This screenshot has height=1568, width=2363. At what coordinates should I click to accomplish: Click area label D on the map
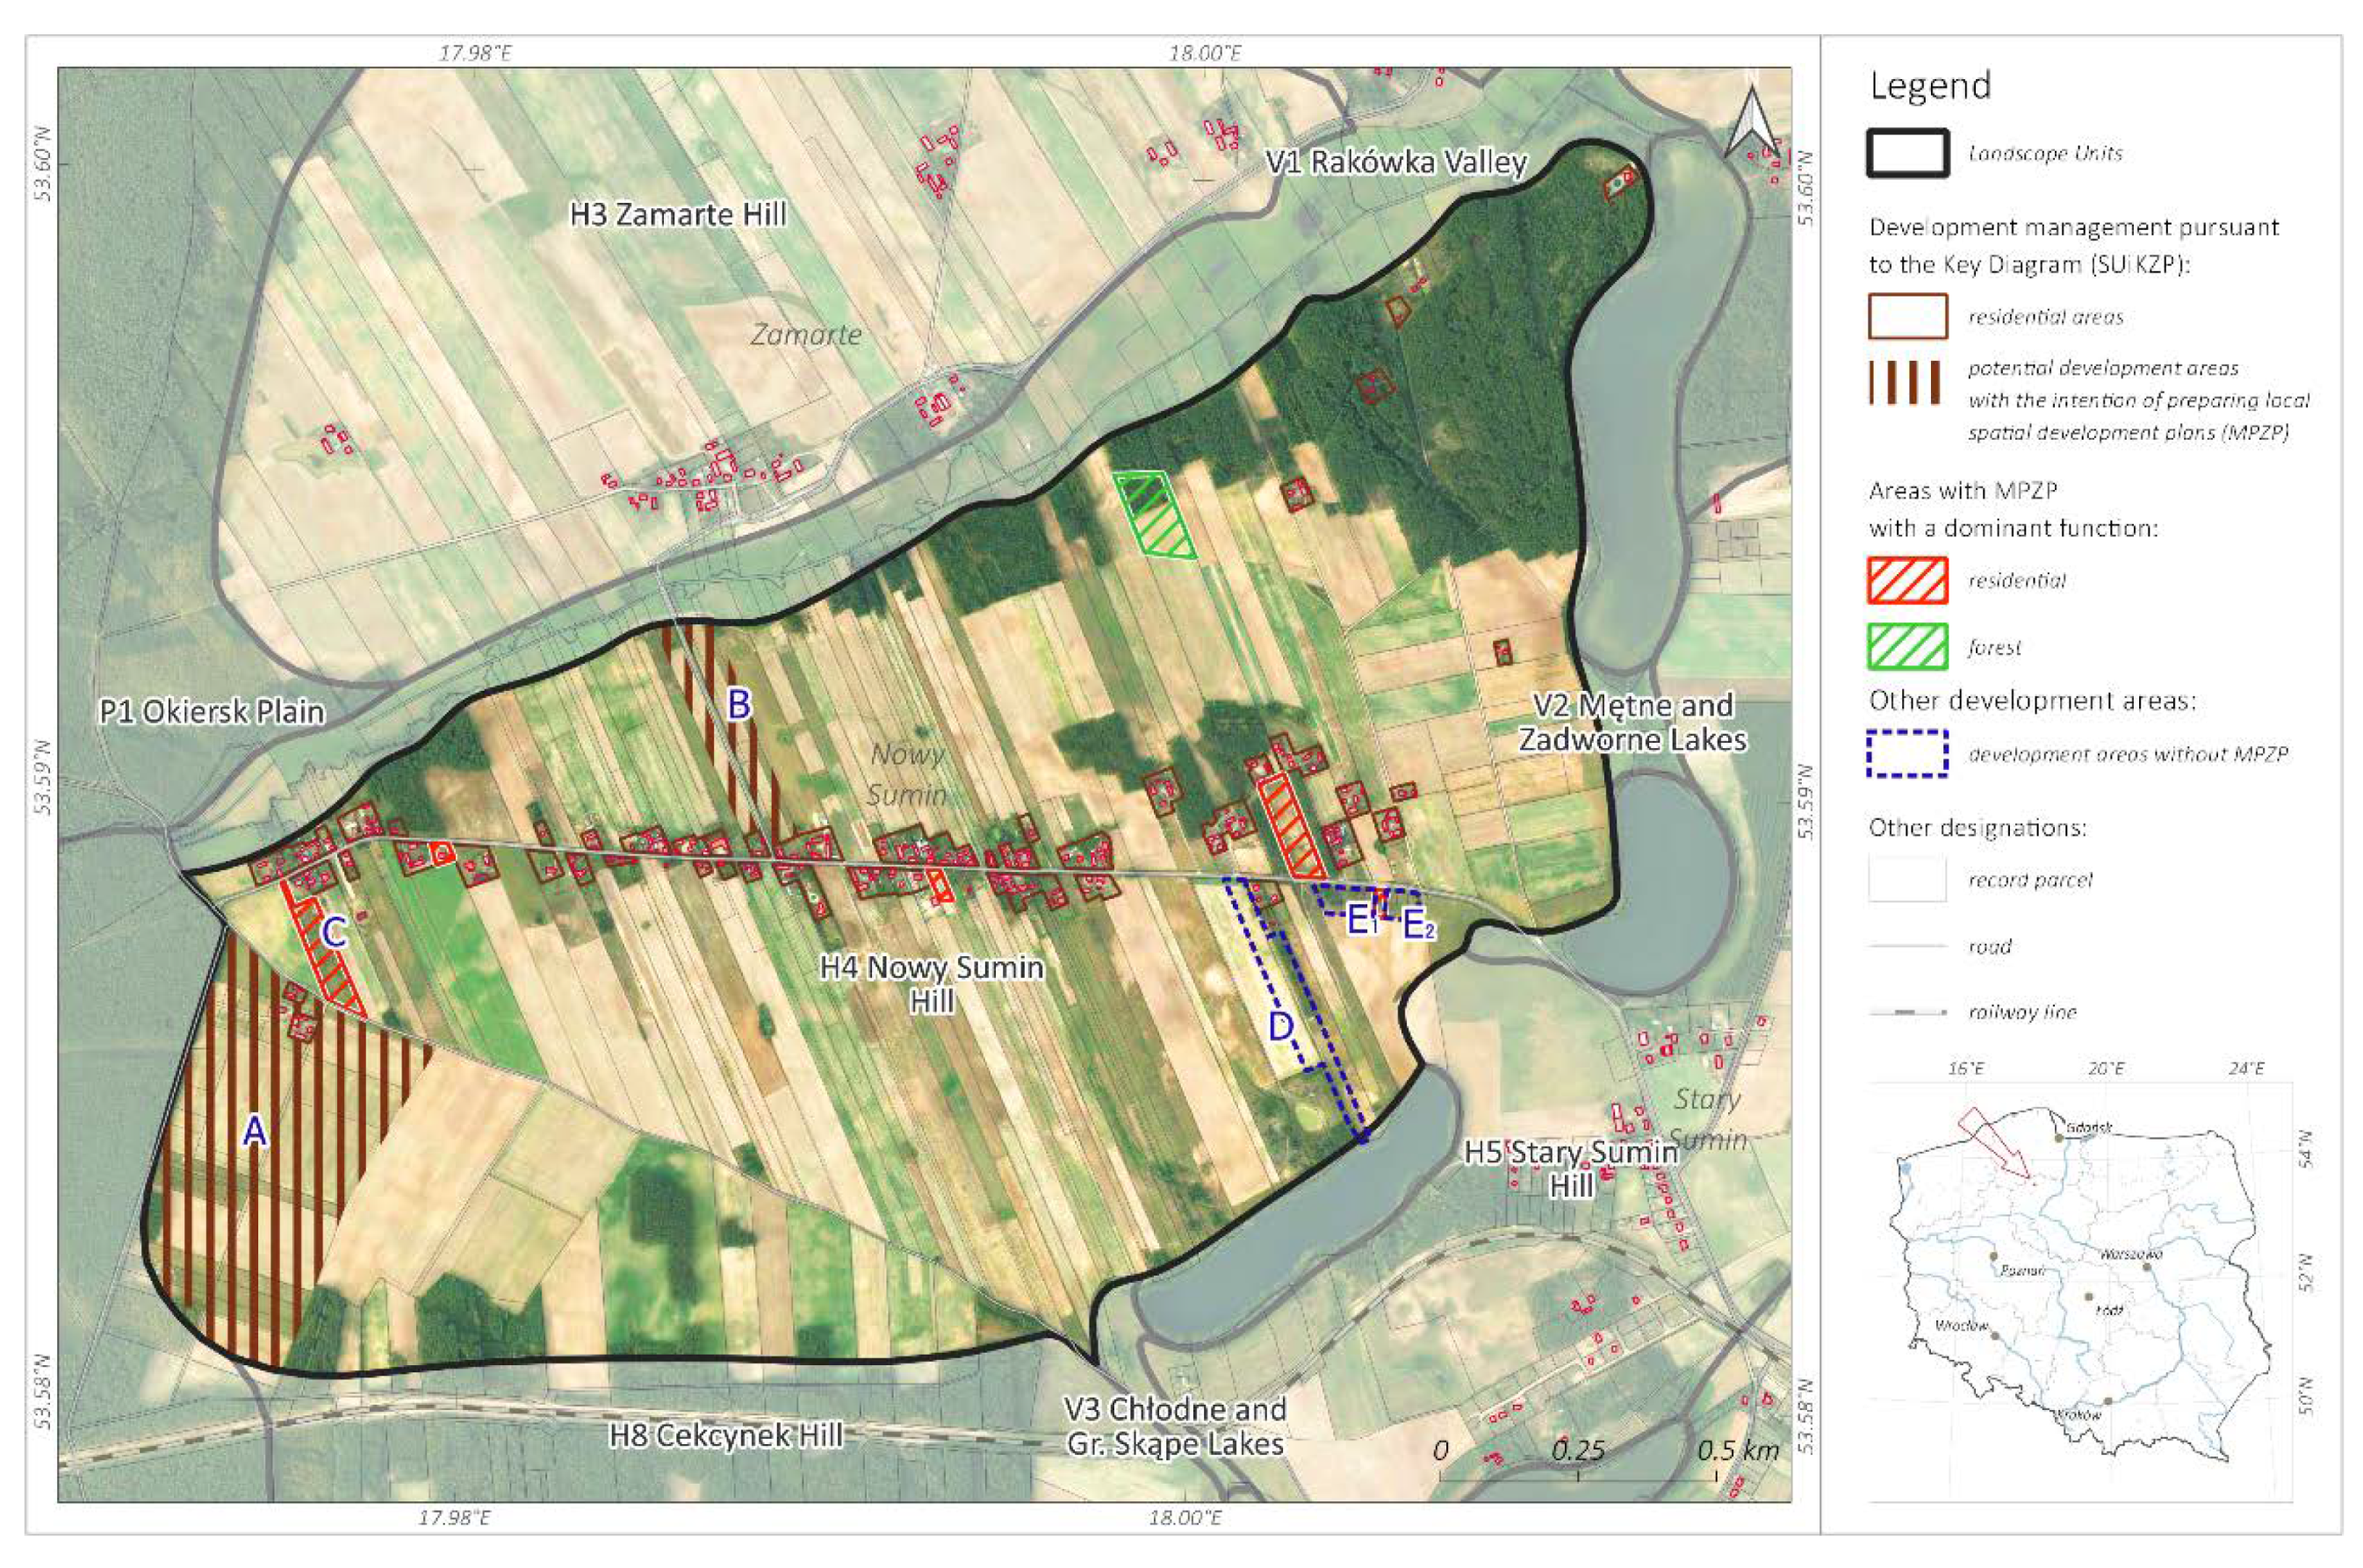(x=1281, y=1027)
